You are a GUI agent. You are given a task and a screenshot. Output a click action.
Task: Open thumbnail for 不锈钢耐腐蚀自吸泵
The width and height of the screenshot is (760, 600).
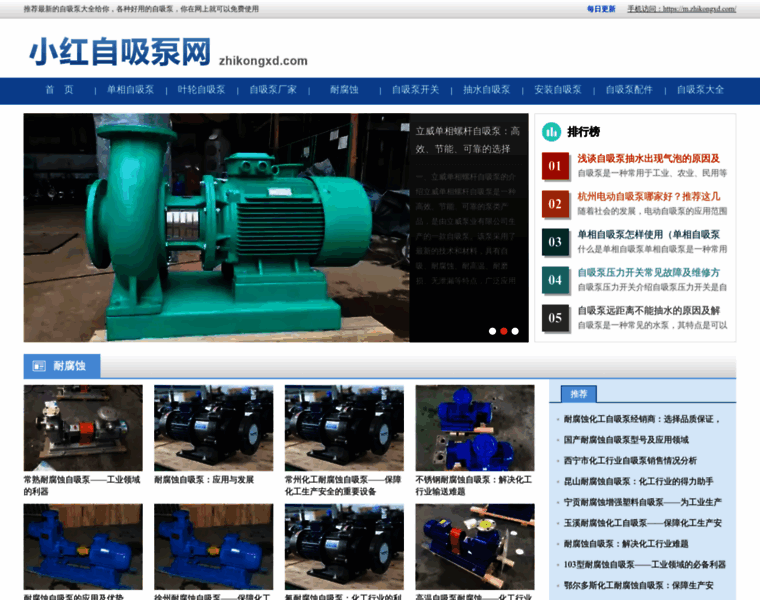coord(475,428)
